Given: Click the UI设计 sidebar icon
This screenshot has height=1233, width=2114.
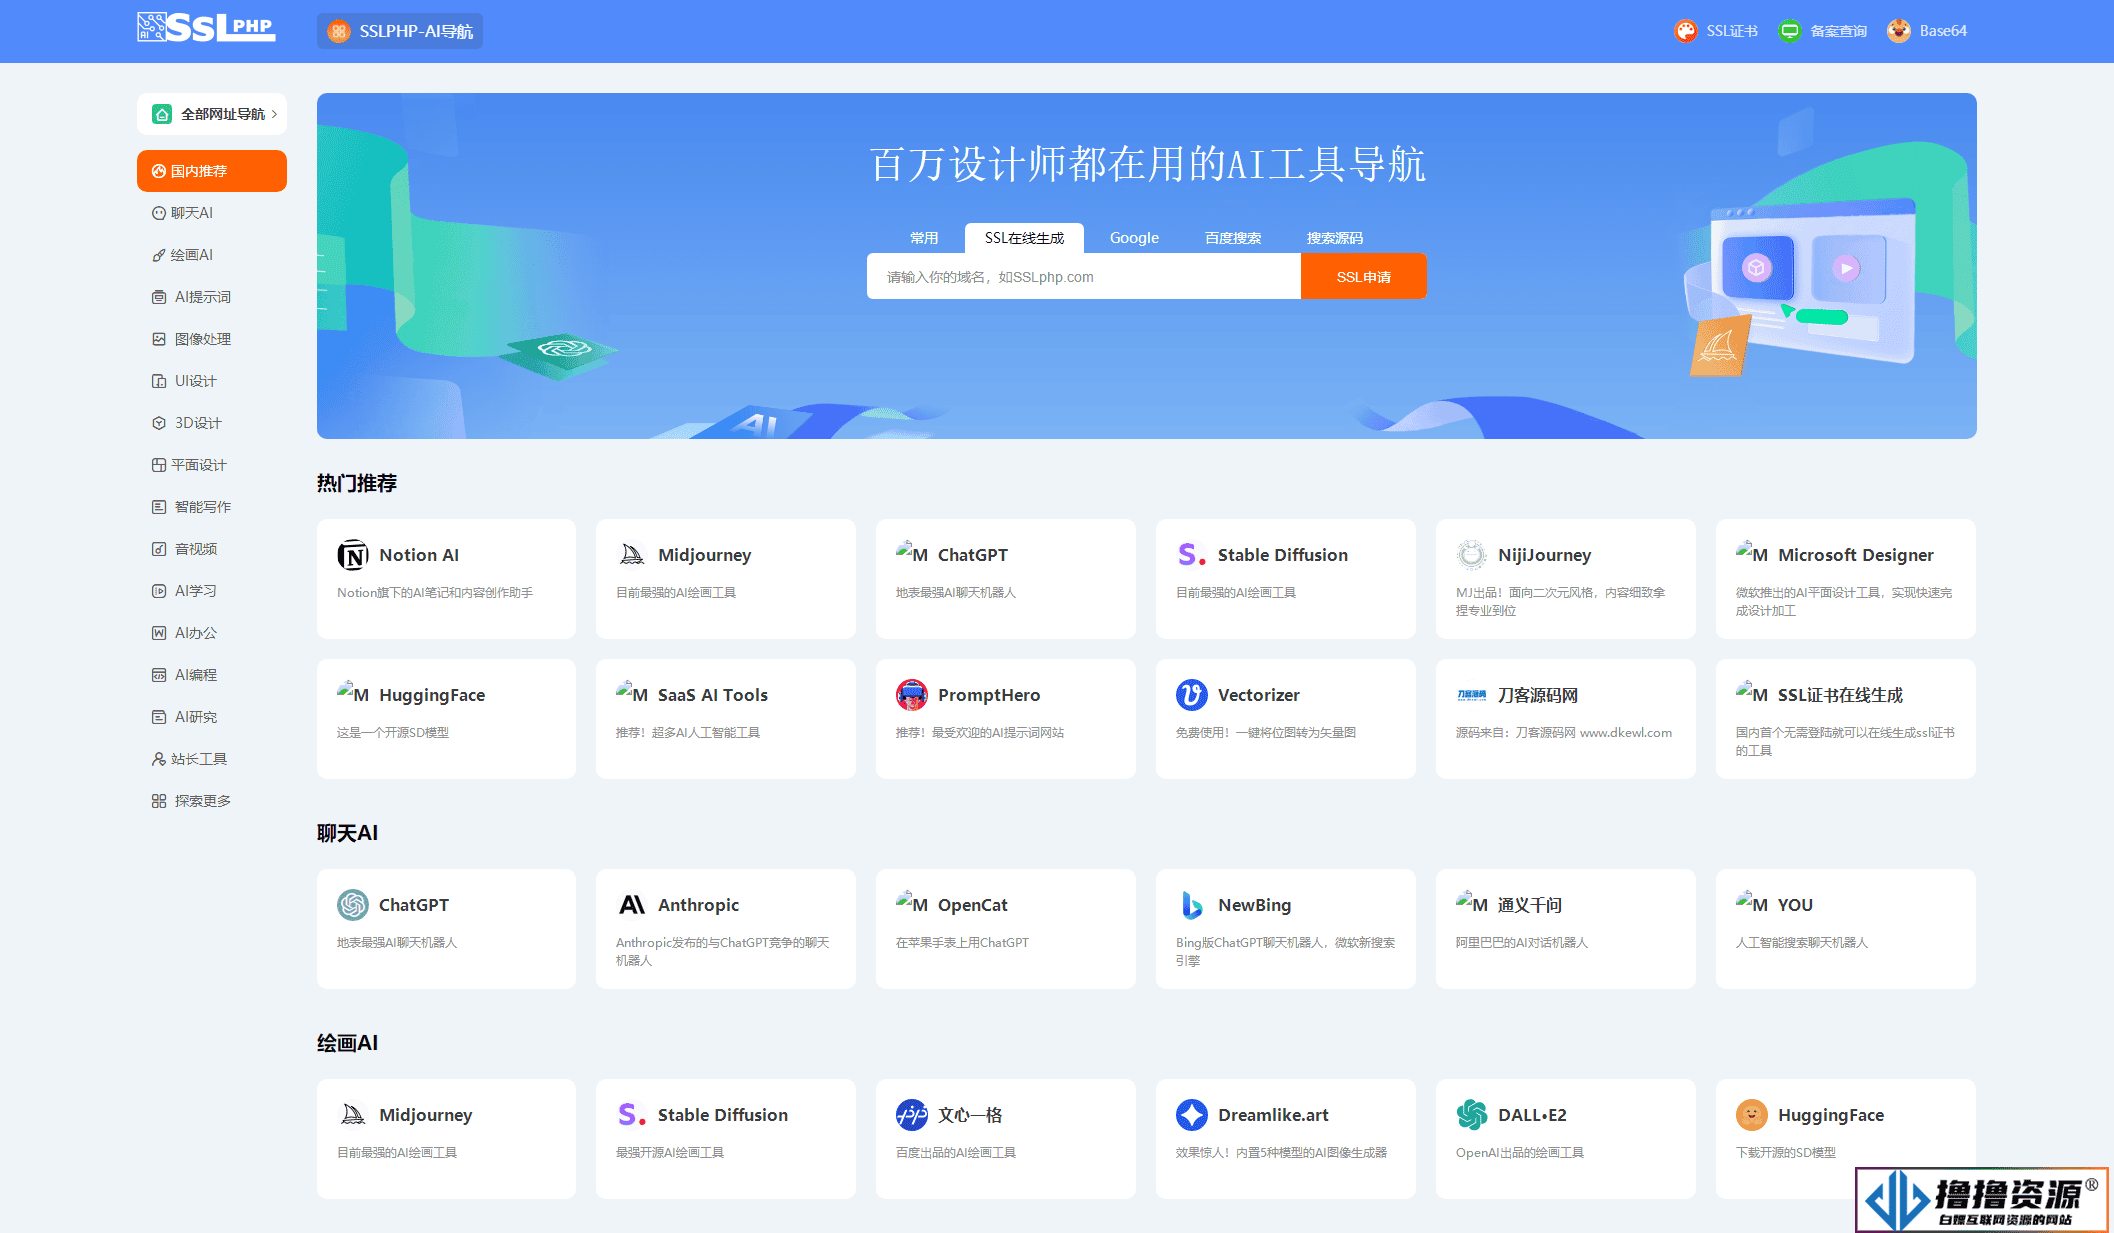Looking at the screenshot, I should 159,381.
